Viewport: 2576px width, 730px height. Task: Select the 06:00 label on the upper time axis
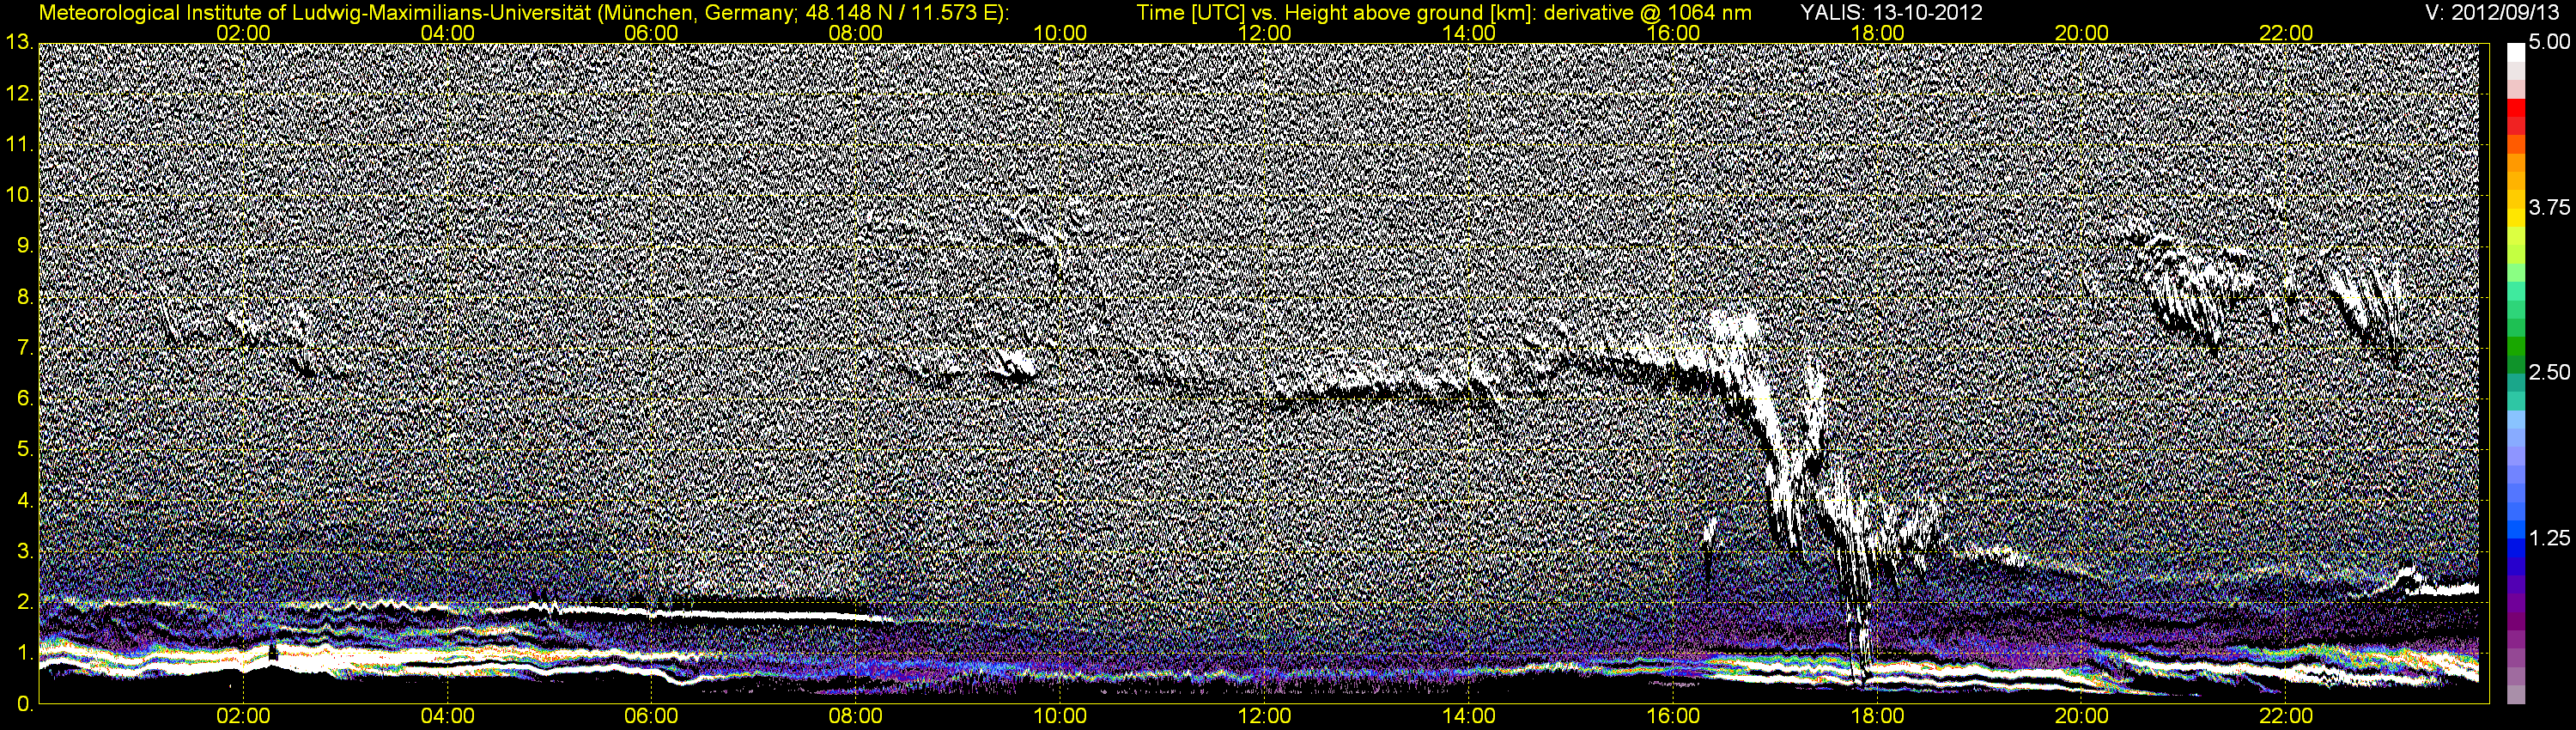coord(651,33)
